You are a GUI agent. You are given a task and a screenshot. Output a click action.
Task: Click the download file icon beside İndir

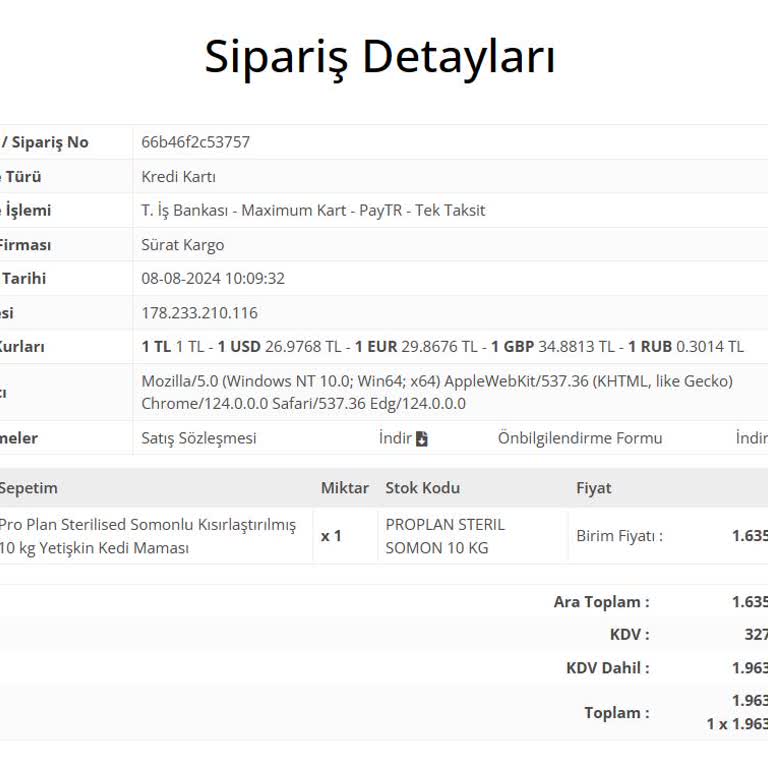422,438
